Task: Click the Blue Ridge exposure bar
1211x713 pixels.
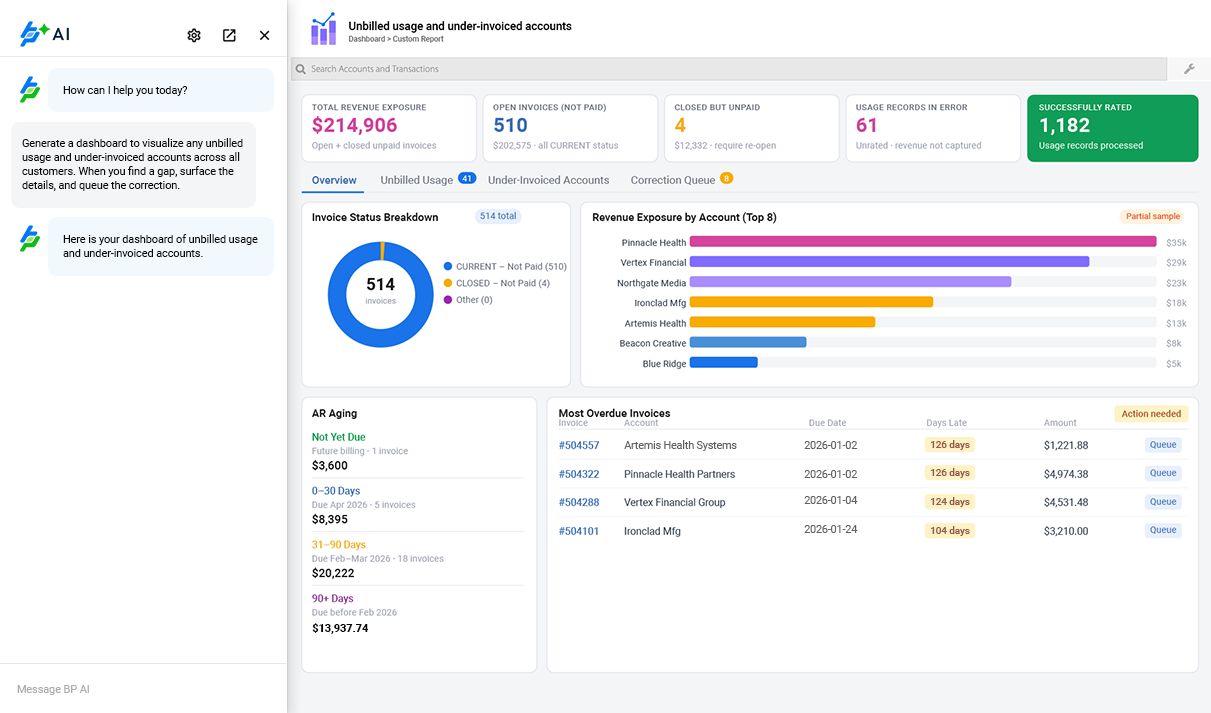Action: pyautogui.click(x=723, y=363)
